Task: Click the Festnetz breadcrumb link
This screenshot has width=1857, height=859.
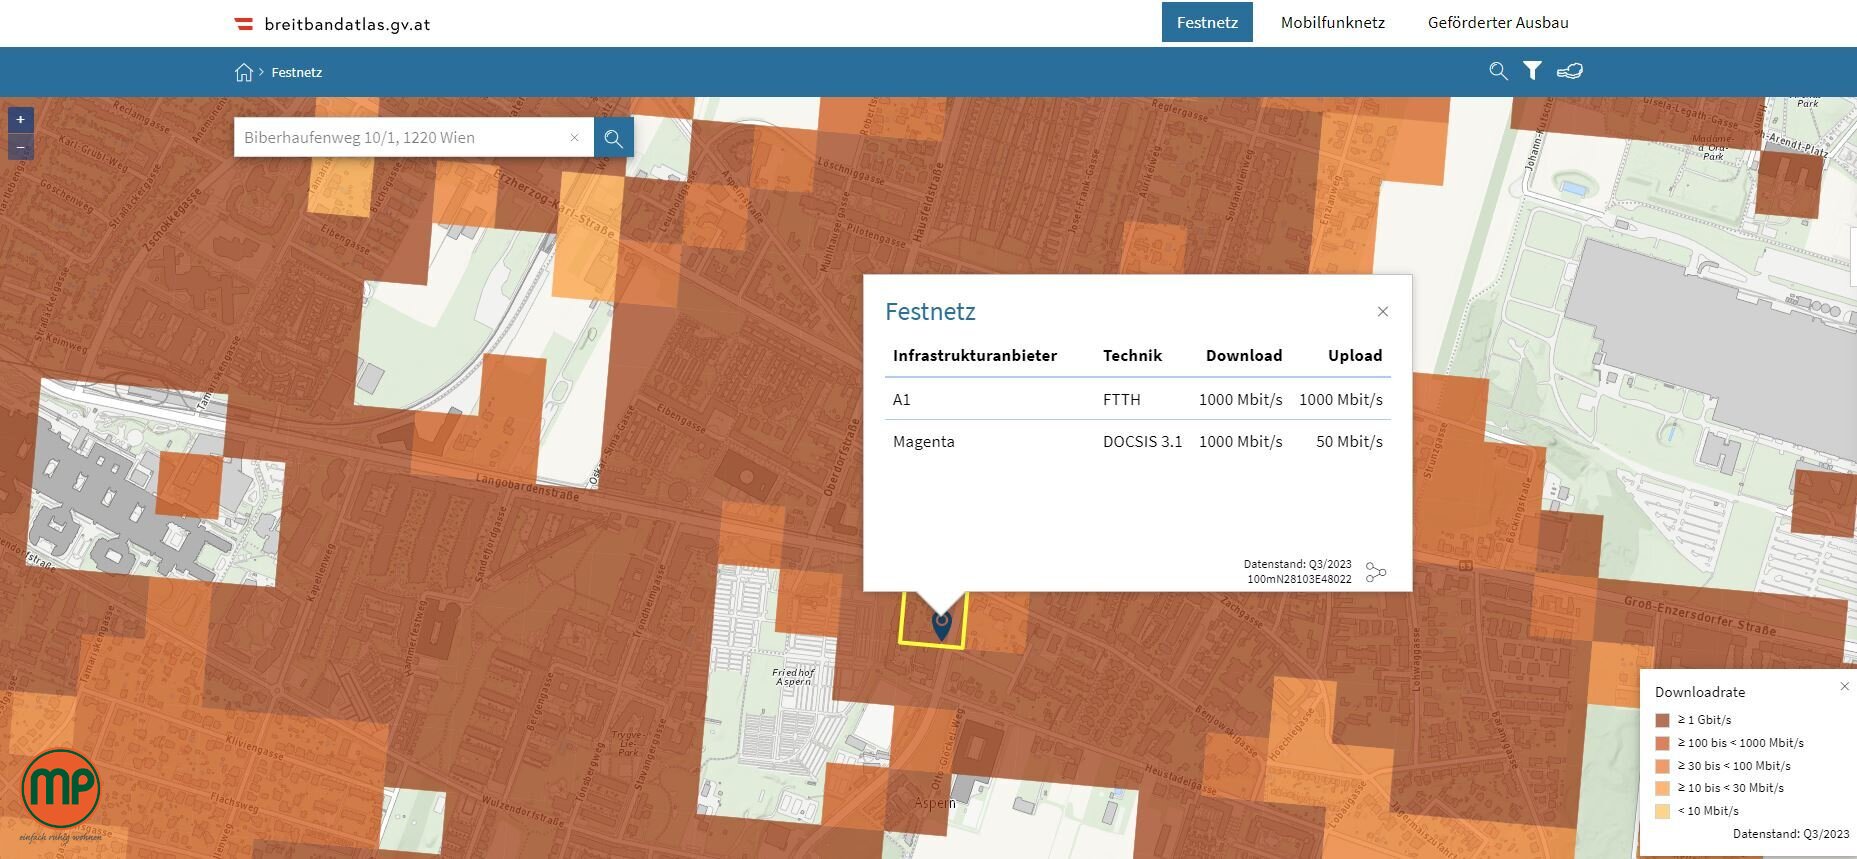Action: (x=296, y=72)
